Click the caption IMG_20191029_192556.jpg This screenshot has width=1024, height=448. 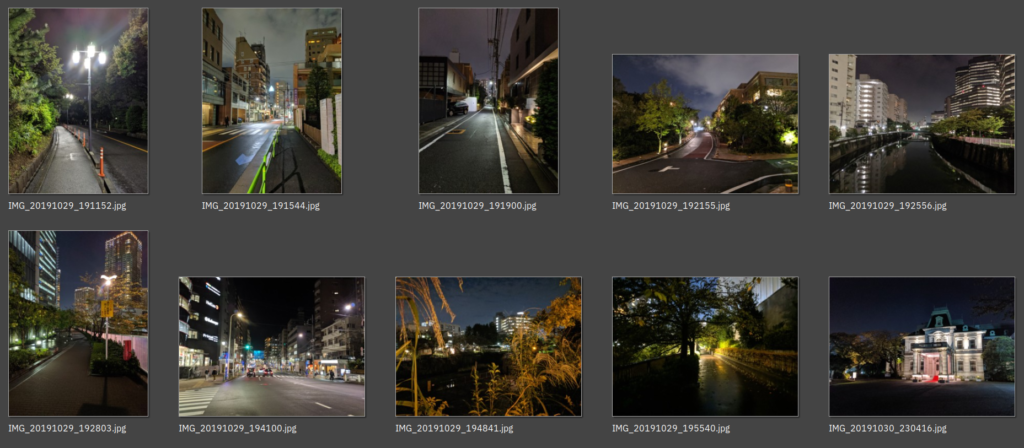click(888, 206)
